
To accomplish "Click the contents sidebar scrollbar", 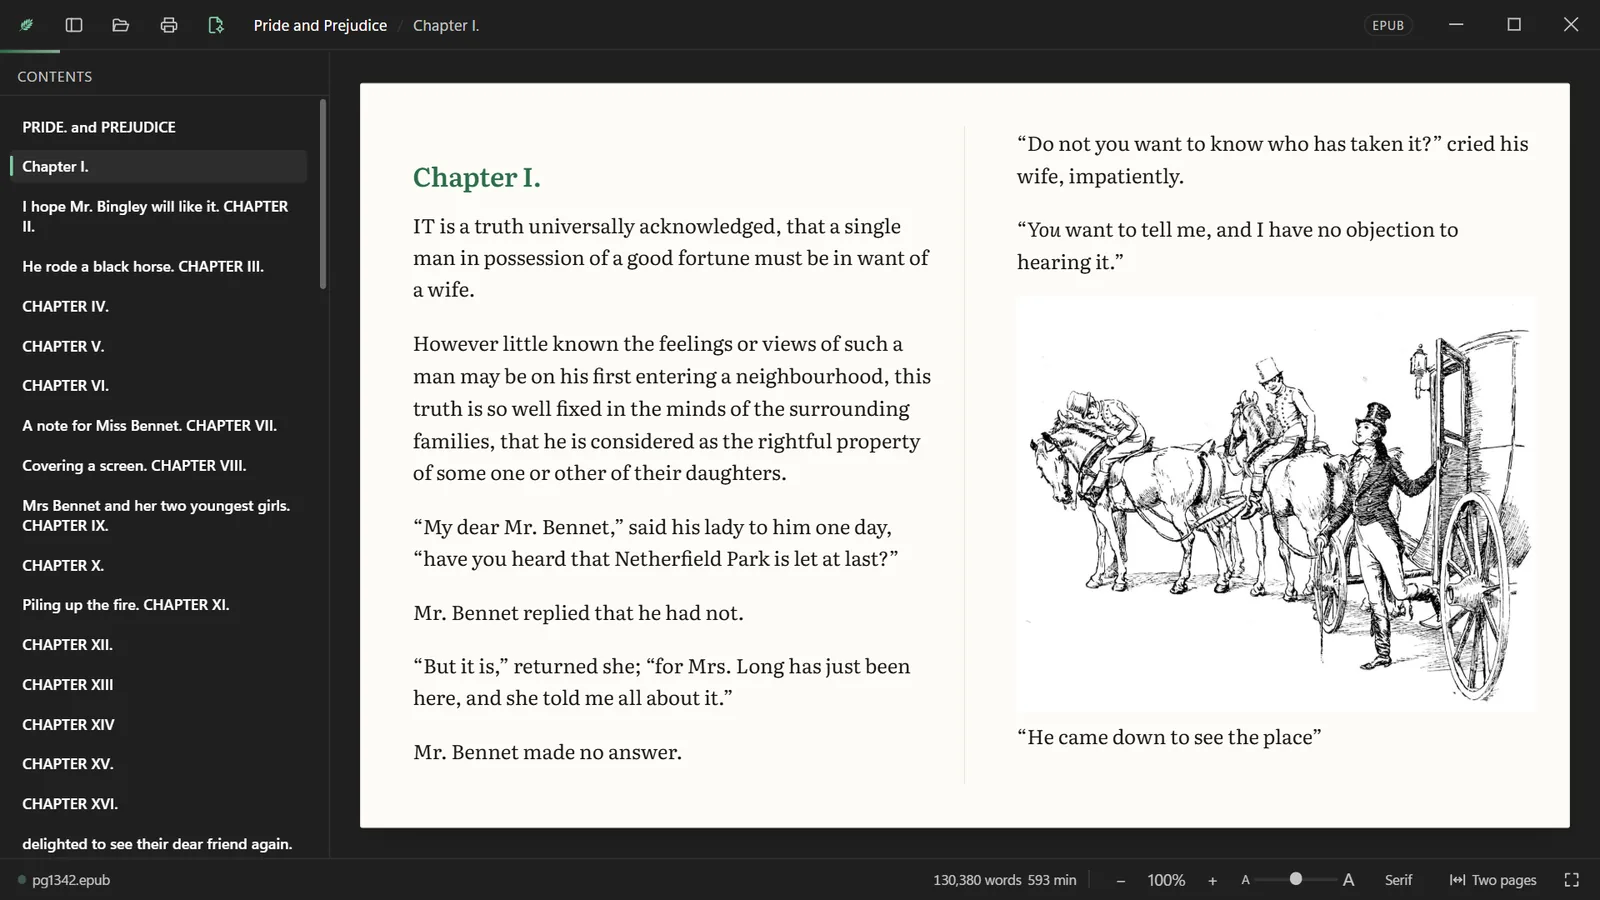I will point(323,194).
